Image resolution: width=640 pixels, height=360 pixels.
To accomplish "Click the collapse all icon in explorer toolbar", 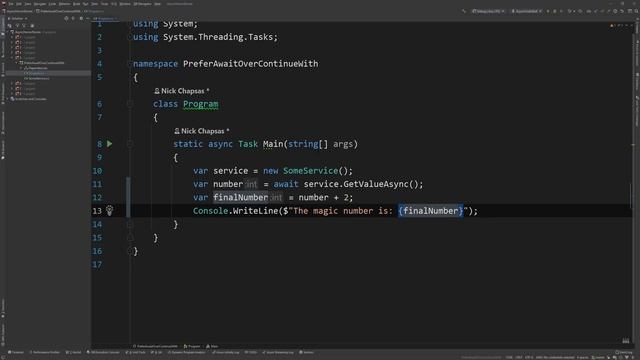I will pyautogui.click(x=24, y=26).
